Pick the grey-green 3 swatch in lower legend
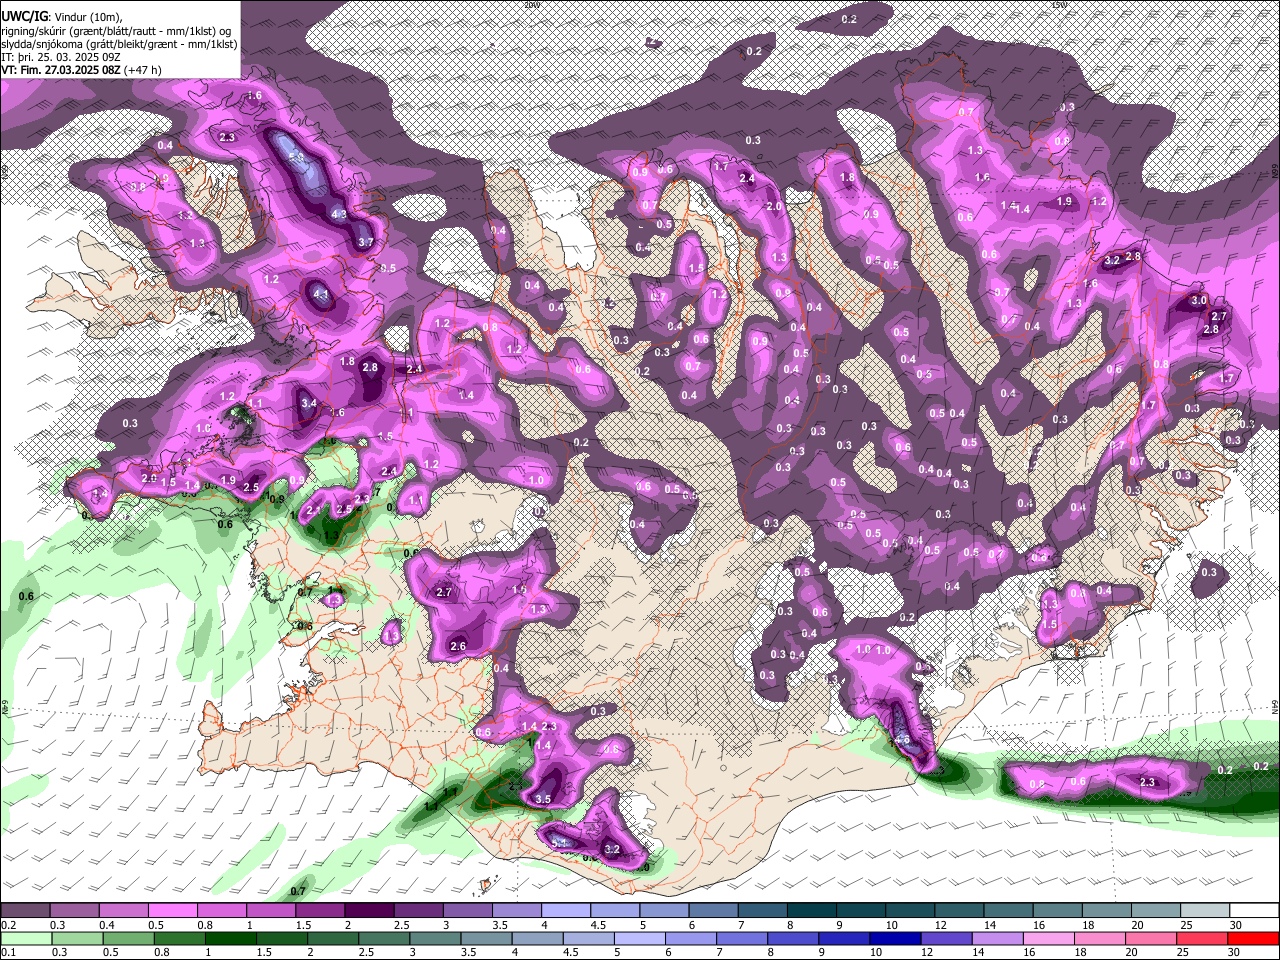The image size is (1280, 960). [x=435, y=938]
